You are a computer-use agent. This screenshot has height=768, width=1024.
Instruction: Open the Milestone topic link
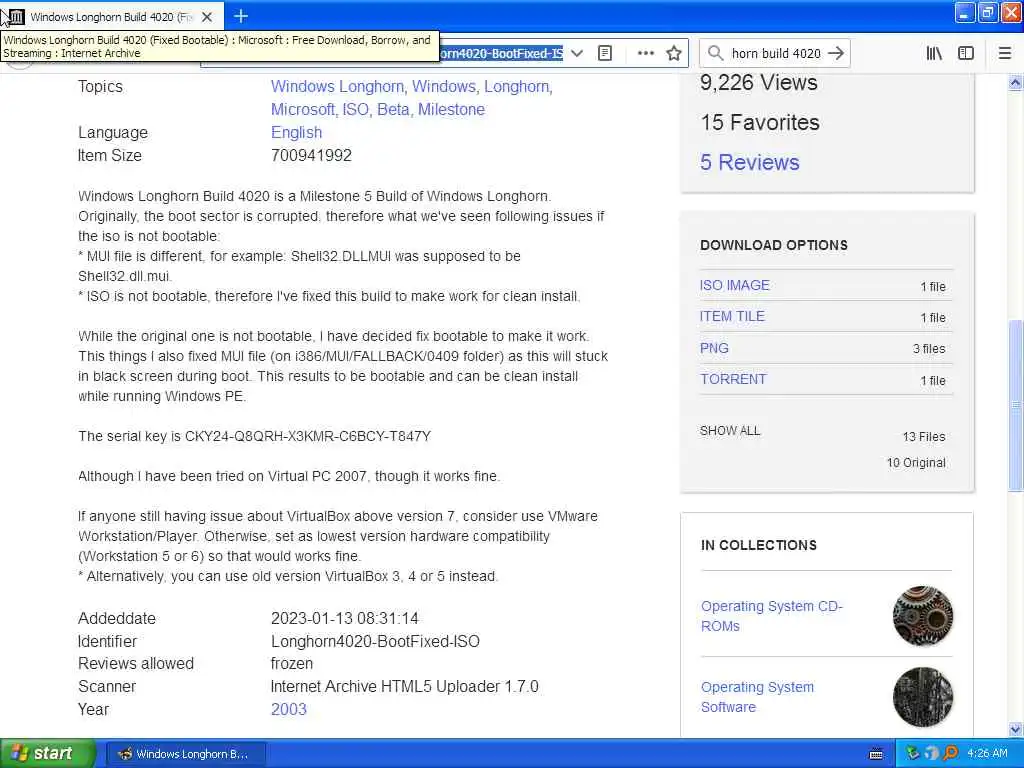pyautogui.click(x=451, y=110)
